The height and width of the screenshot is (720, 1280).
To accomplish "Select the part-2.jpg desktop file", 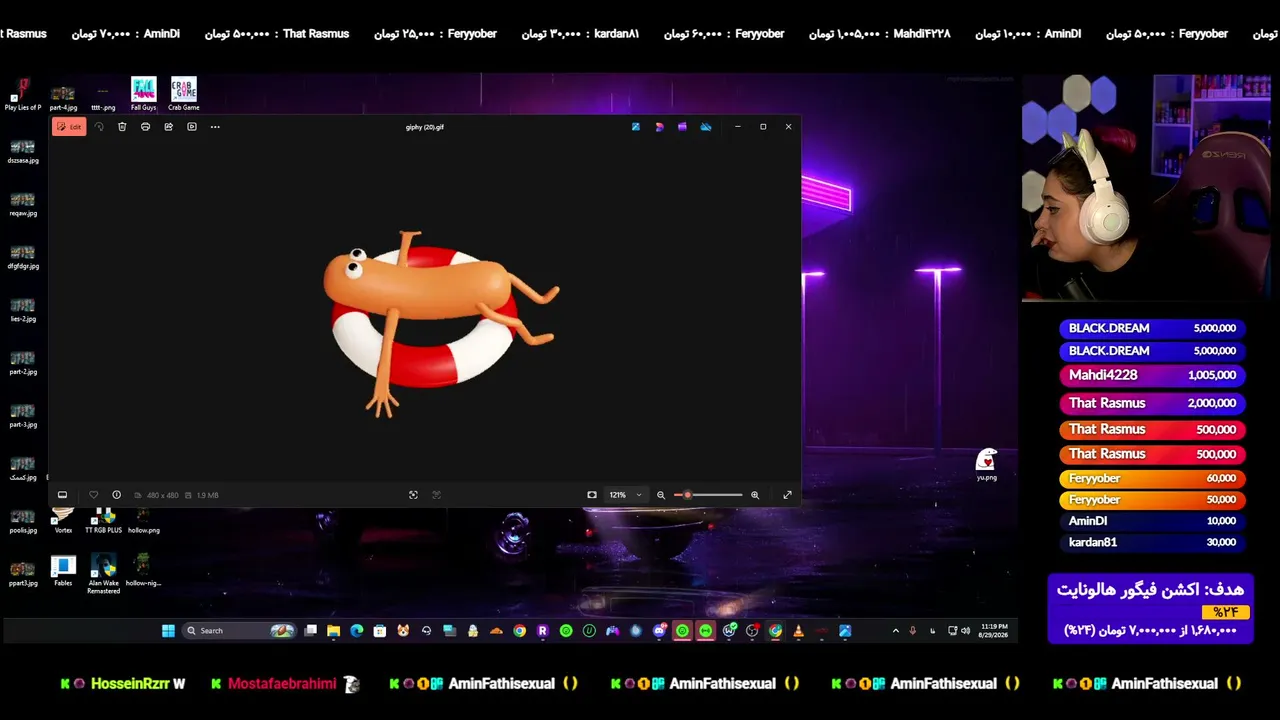I will pyautogui.click(x=23, y=364).
